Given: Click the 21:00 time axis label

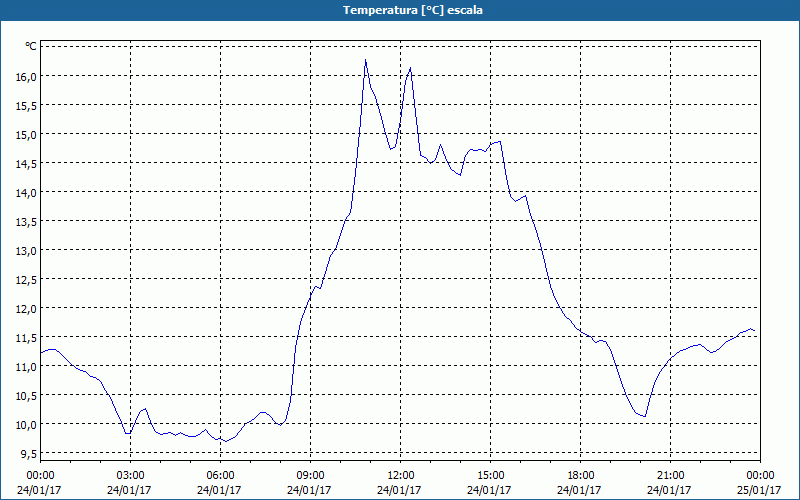Looking at the screenshot, I should (x=670, y=476).
